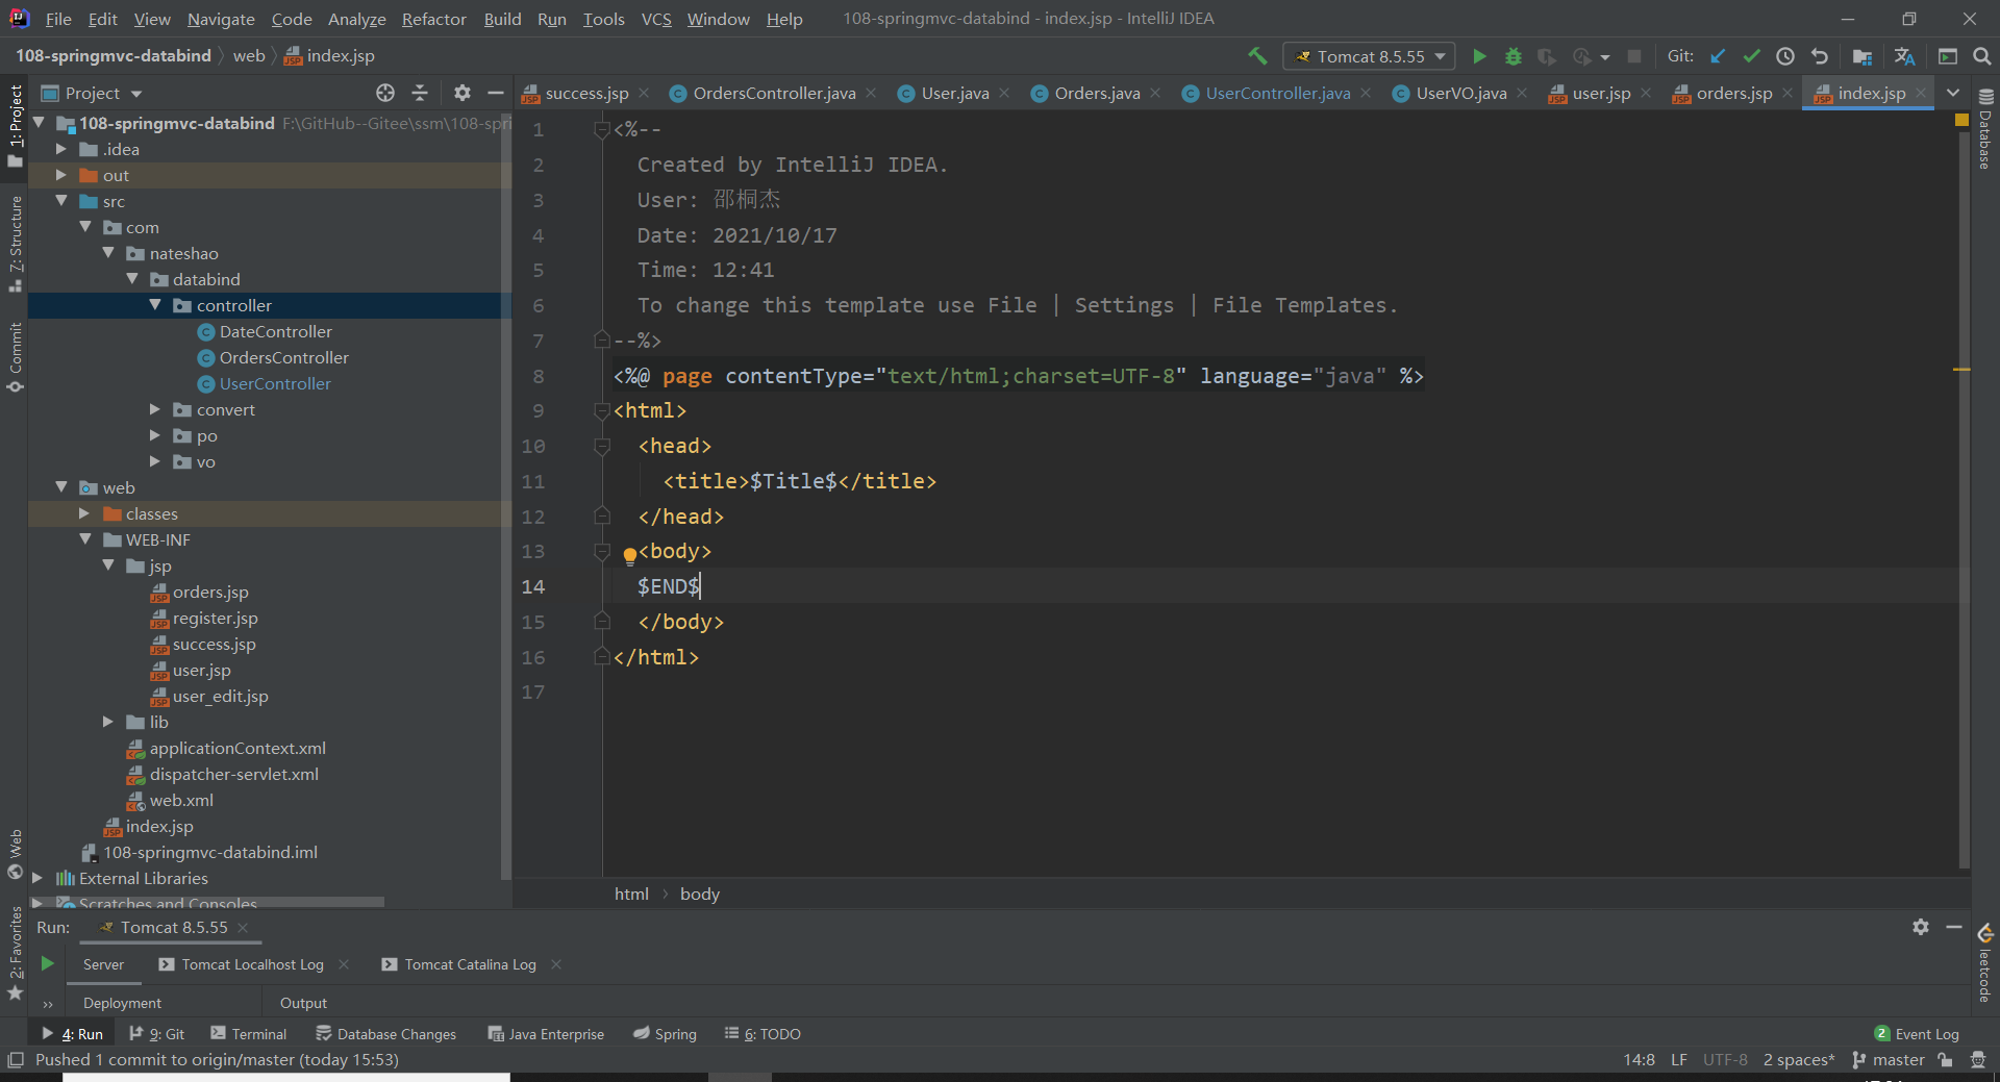Click master branch in status bar

[1888, 1060]
